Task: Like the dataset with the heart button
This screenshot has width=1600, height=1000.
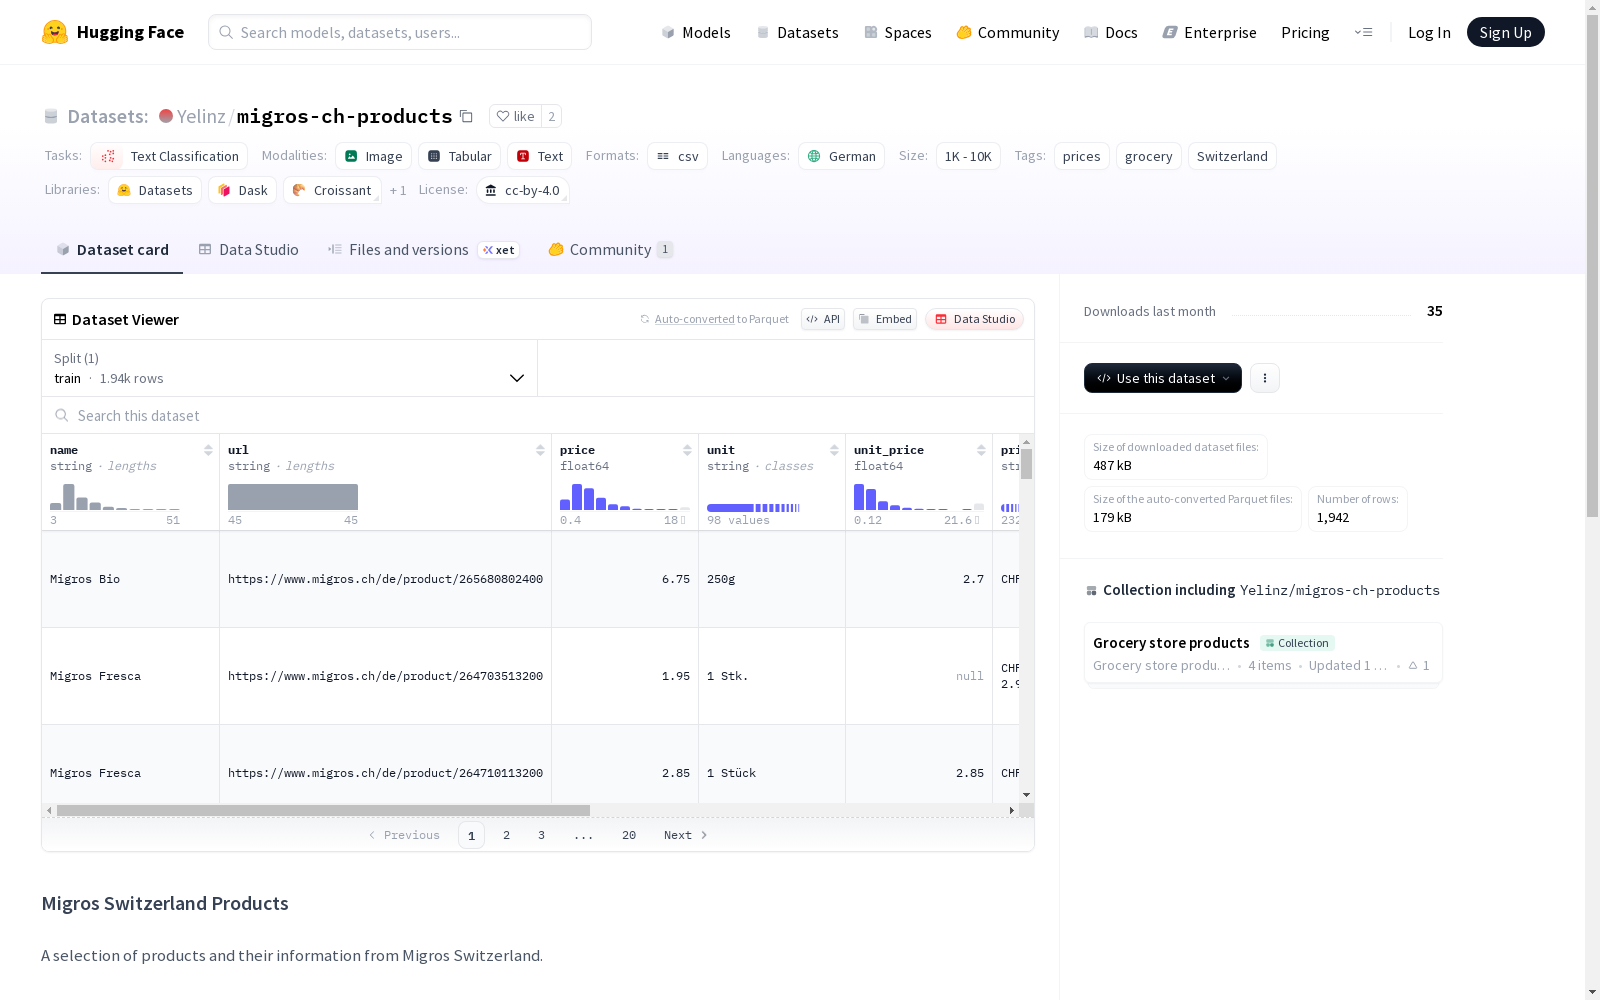Action: click(x=515, y=116)
